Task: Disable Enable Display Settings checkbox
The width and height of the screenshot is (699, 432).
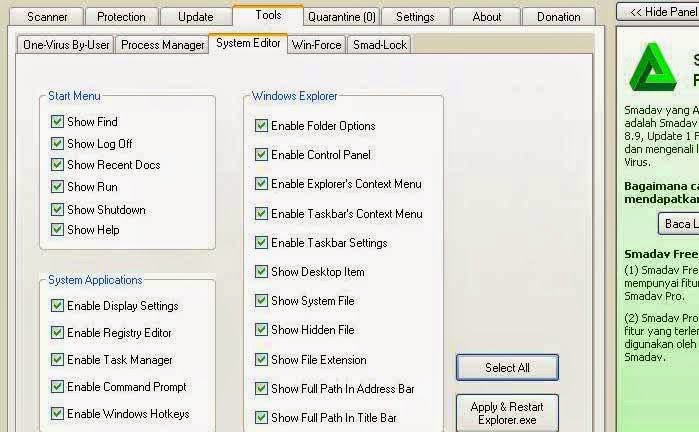Action: [x=57, y=305]
